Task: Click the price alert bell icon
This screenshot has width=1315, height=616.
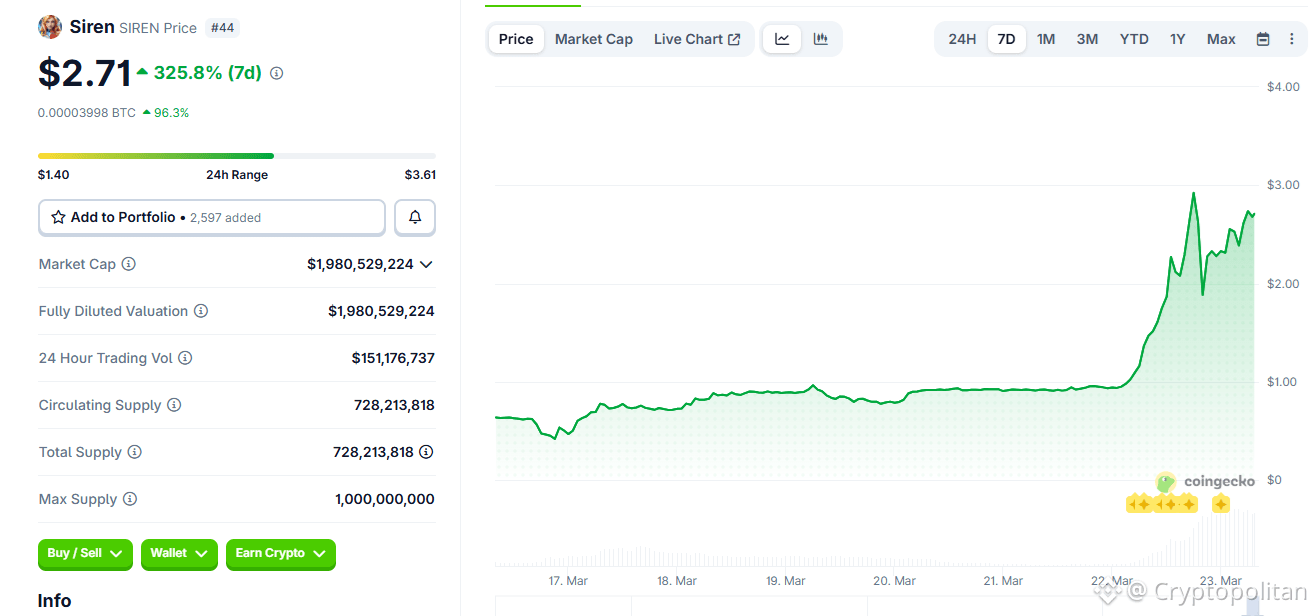Action: (414, 217)
